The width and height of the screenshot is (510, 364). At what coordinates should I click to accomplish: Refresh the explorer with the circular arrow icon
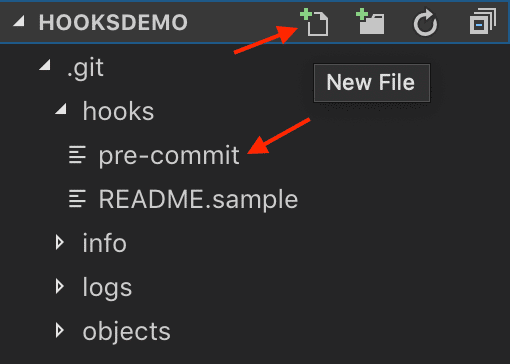(x=425, y=23)
